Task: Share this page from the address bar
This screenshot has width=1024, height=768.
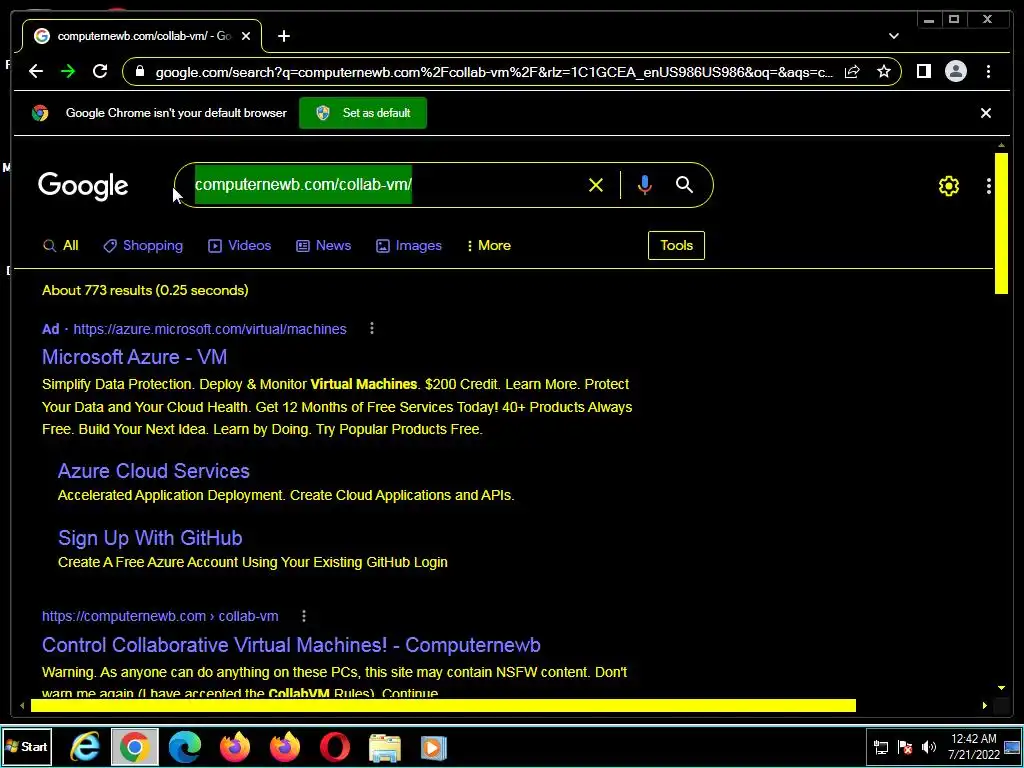Action: (x=852, y=71)
